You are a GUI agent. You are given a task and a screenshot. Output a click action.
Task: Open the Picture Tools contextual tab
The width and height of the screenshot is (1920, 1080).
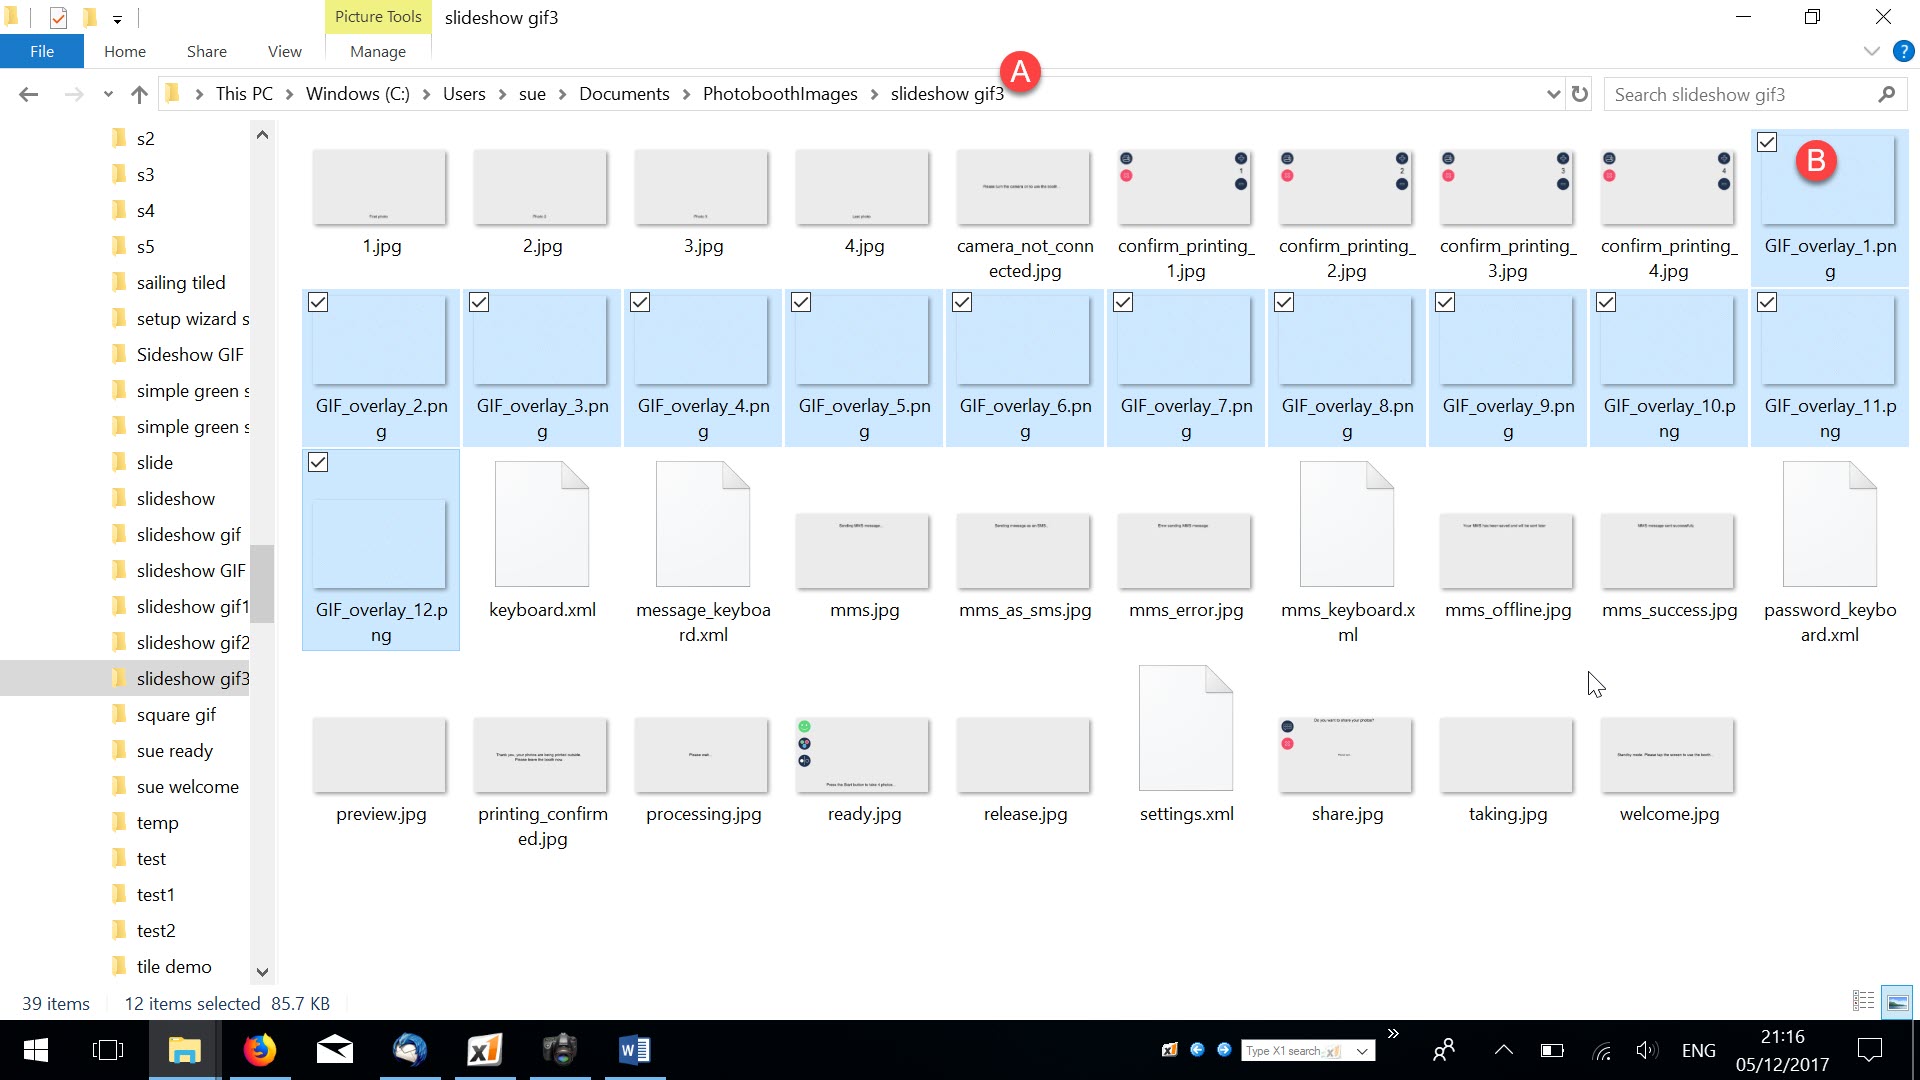click(x=378, y=16)
